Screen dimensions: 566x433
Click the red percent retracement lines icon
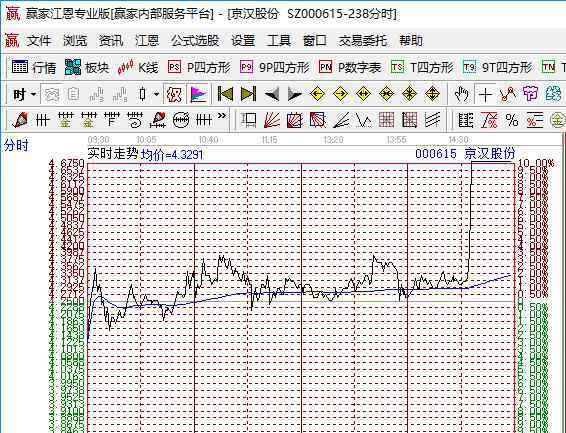(489, 120)
